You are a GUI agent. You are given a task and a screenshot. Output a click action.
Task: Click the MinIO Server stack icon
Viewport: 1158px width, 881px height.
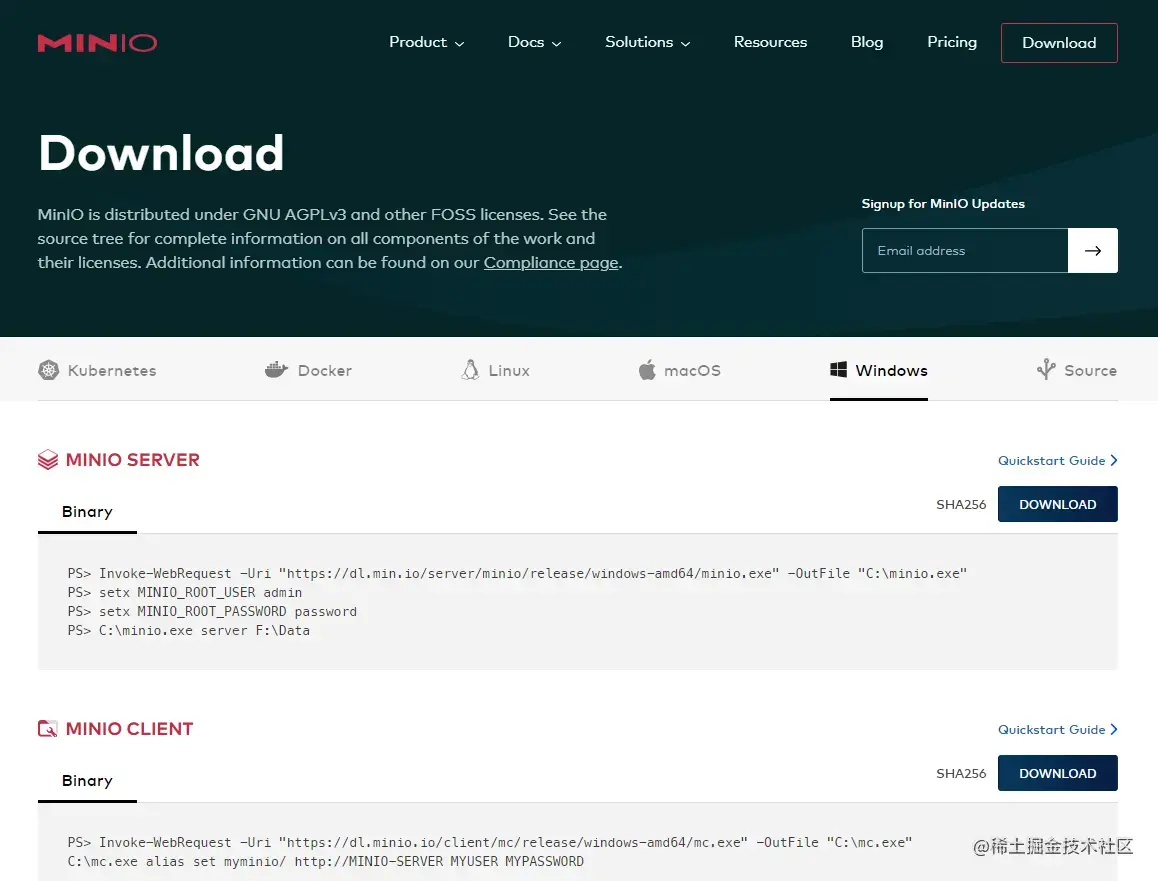48,459
